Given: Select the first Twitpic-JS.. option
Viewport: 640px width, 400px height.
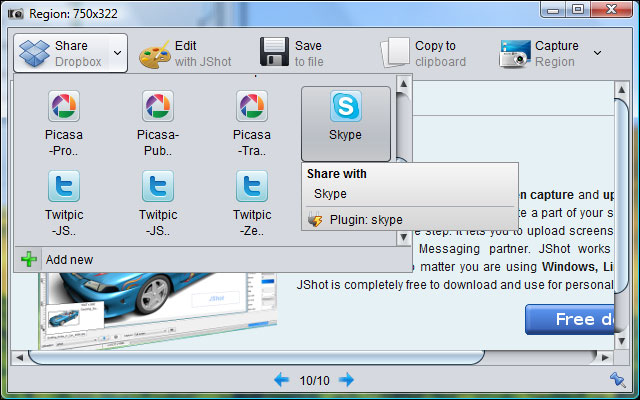Looking at the screenshot, I should click(x=64, y=200).
